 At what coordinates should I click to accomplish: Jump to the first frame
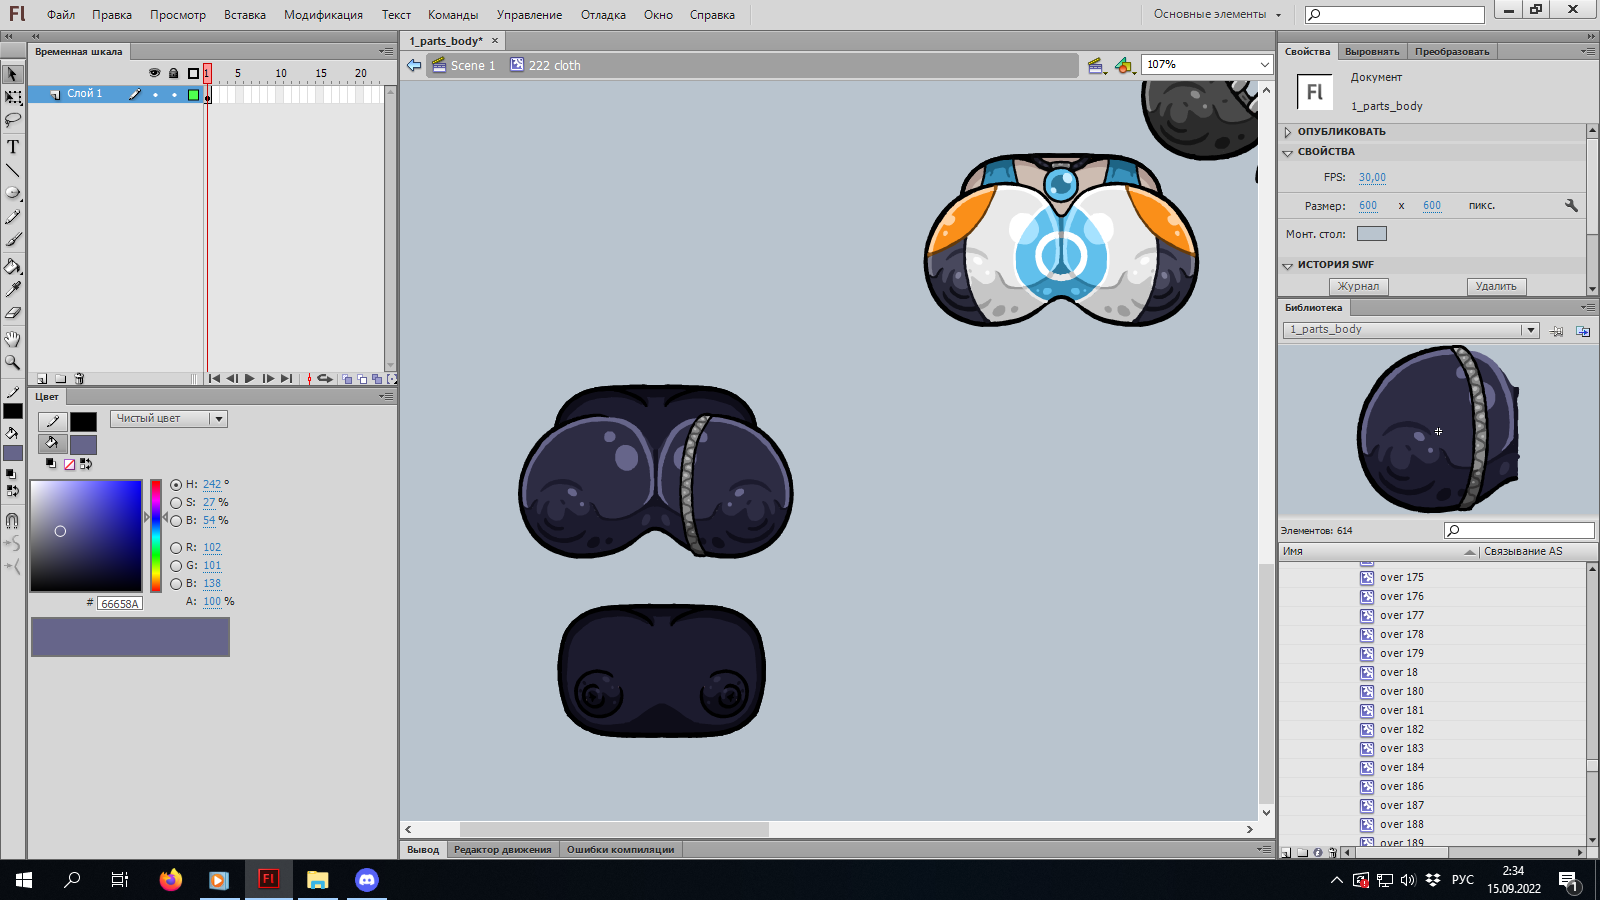tap(214, 379)
